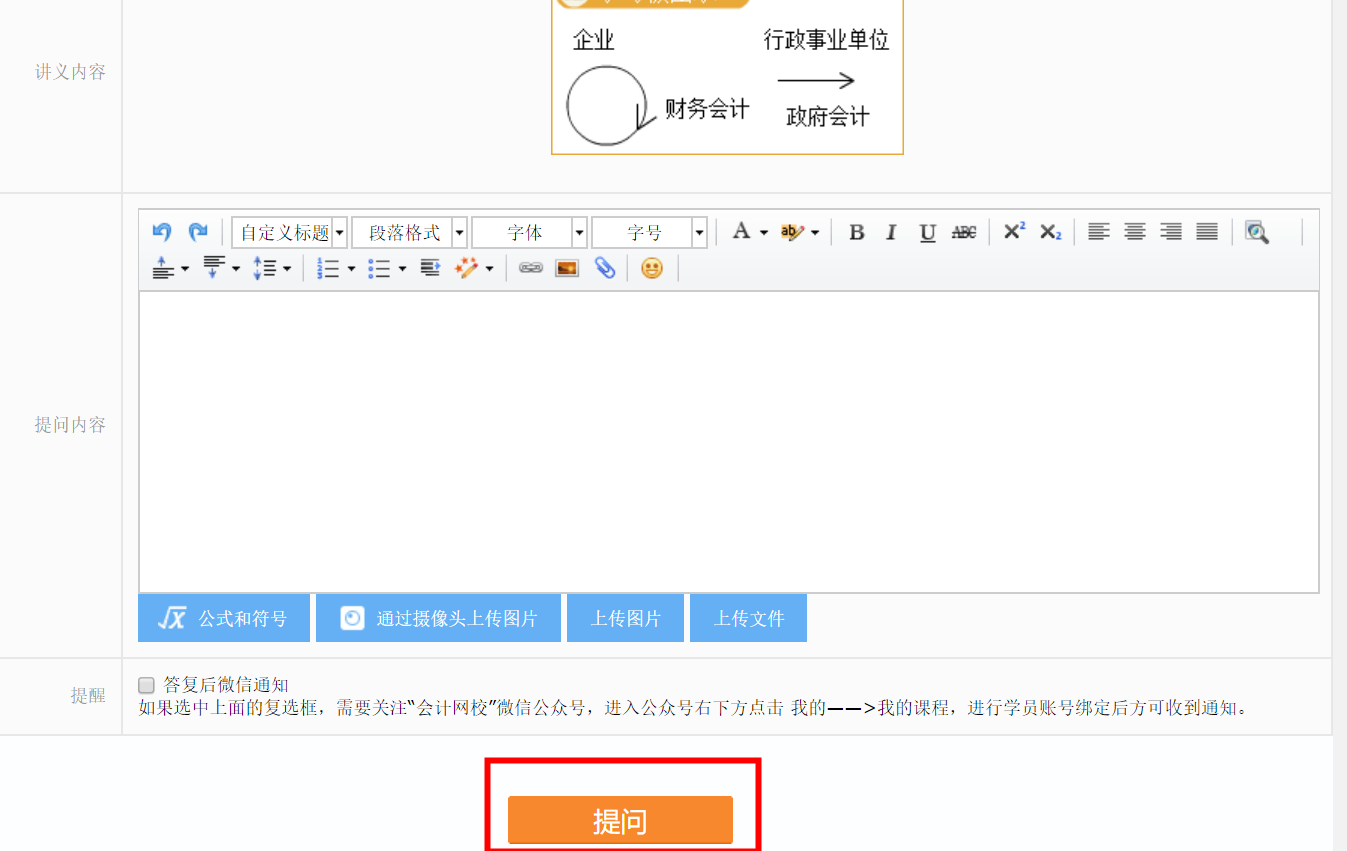
Task: Toggle center text alignment
Action: [1134, 232]
